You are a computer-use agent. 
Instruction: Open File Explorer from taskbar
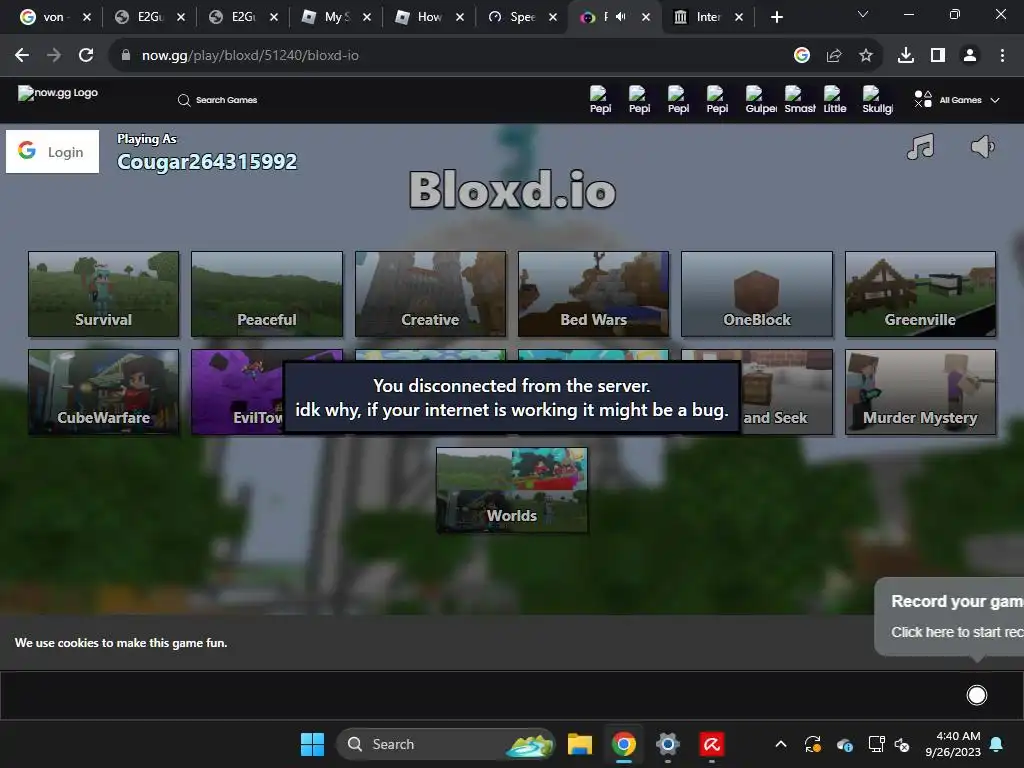pos(580,744)
